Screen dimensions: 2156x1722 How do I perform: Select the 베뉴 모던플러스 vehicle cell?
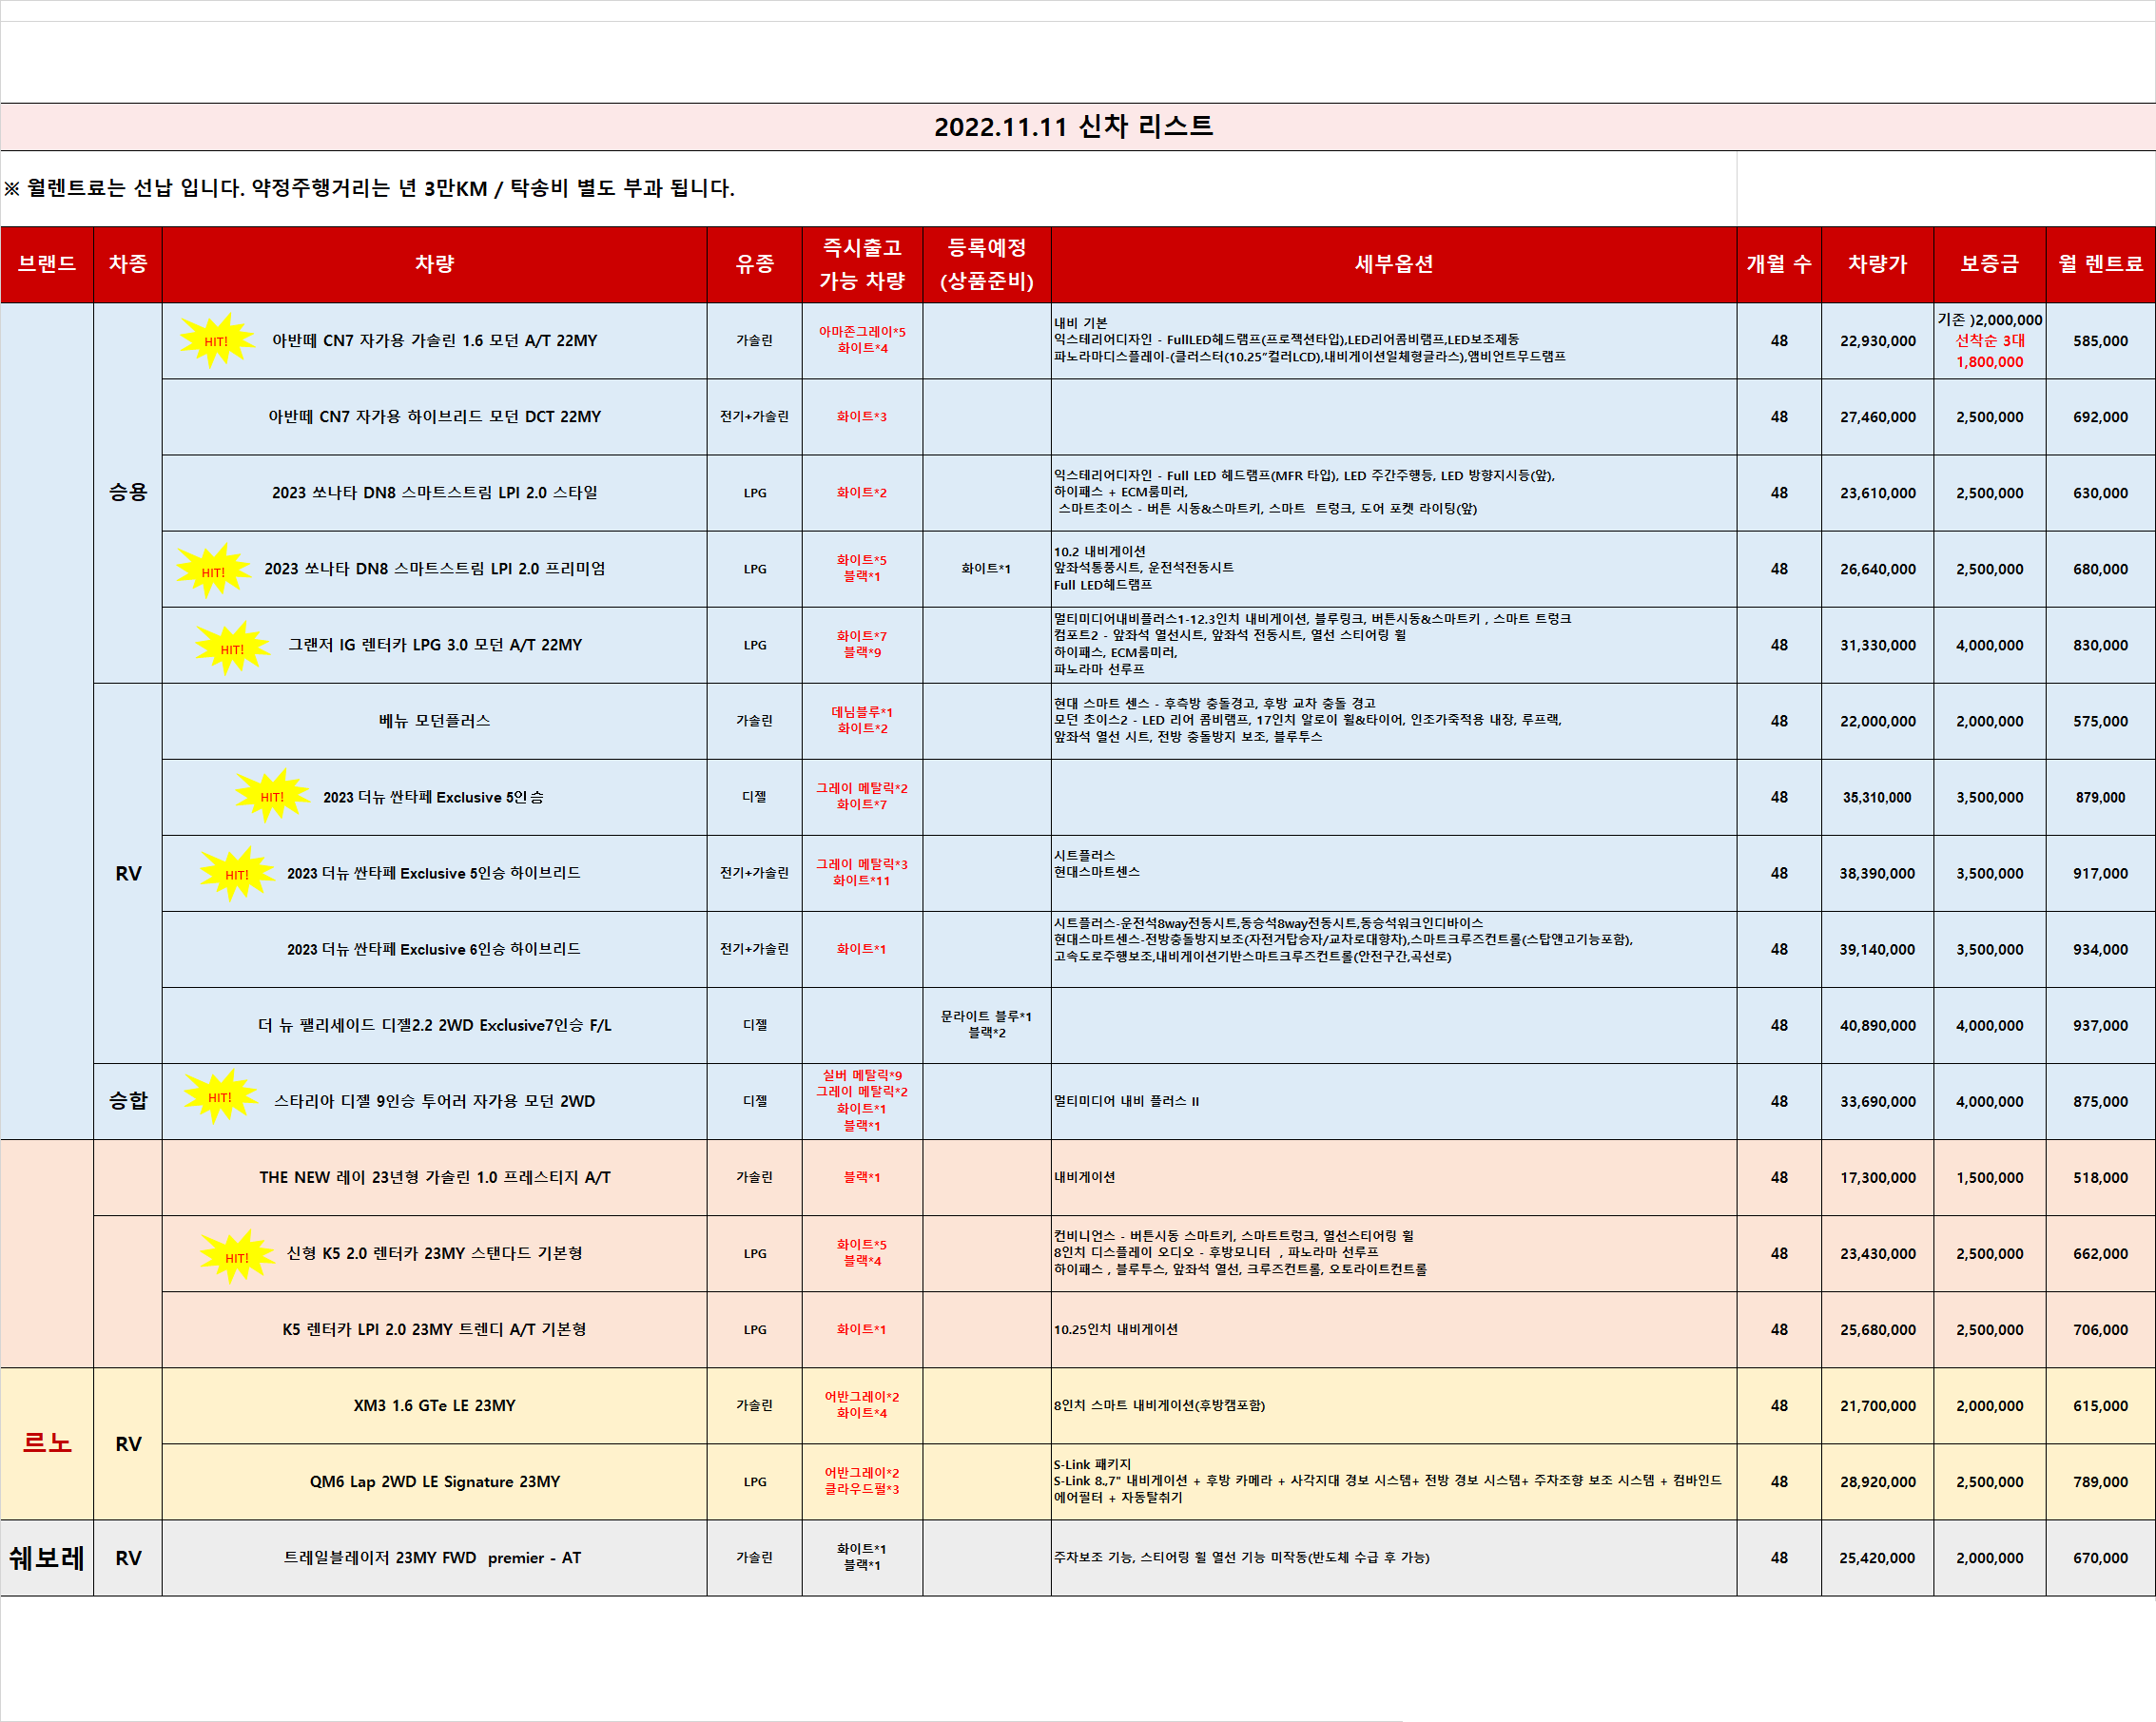(435, 721)
